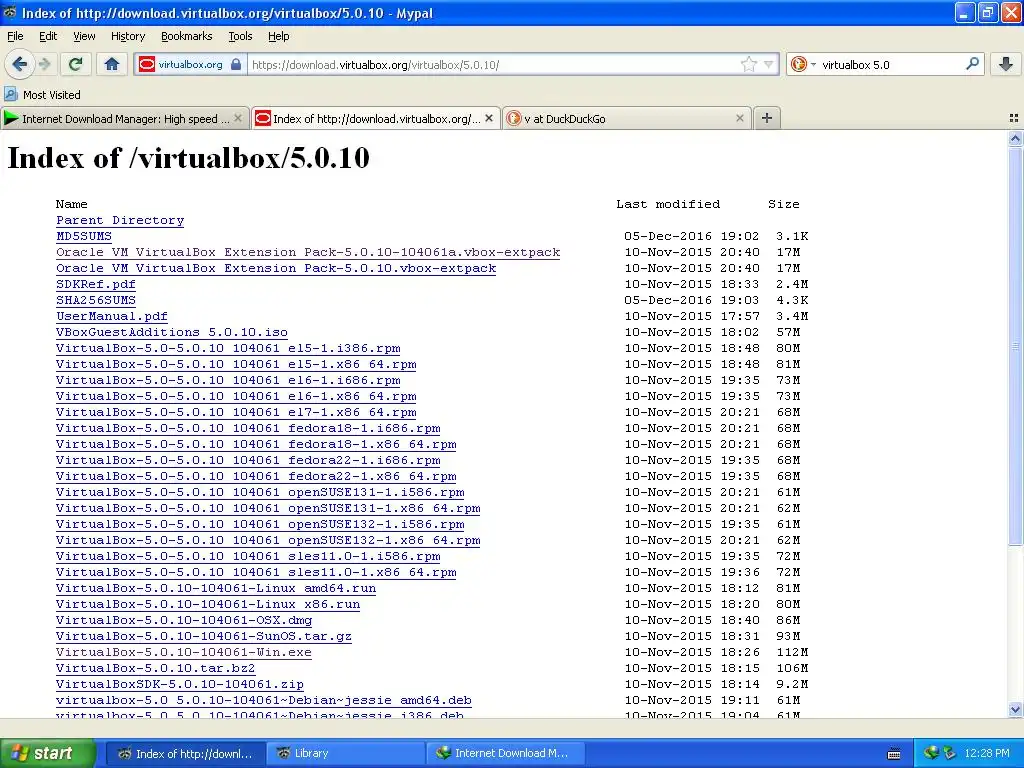Bookmark this page with the star icon
The width and height of the screenshot is (1024, 768).
click(x=748, y=64)
